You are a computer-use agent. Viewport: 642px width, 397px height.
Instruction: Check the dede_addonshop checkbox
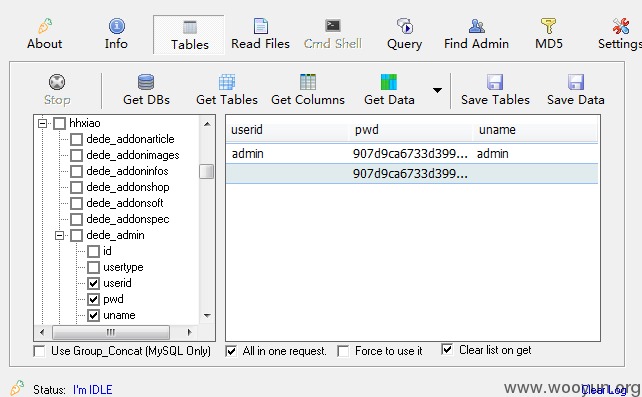click(x=77, y=187)
